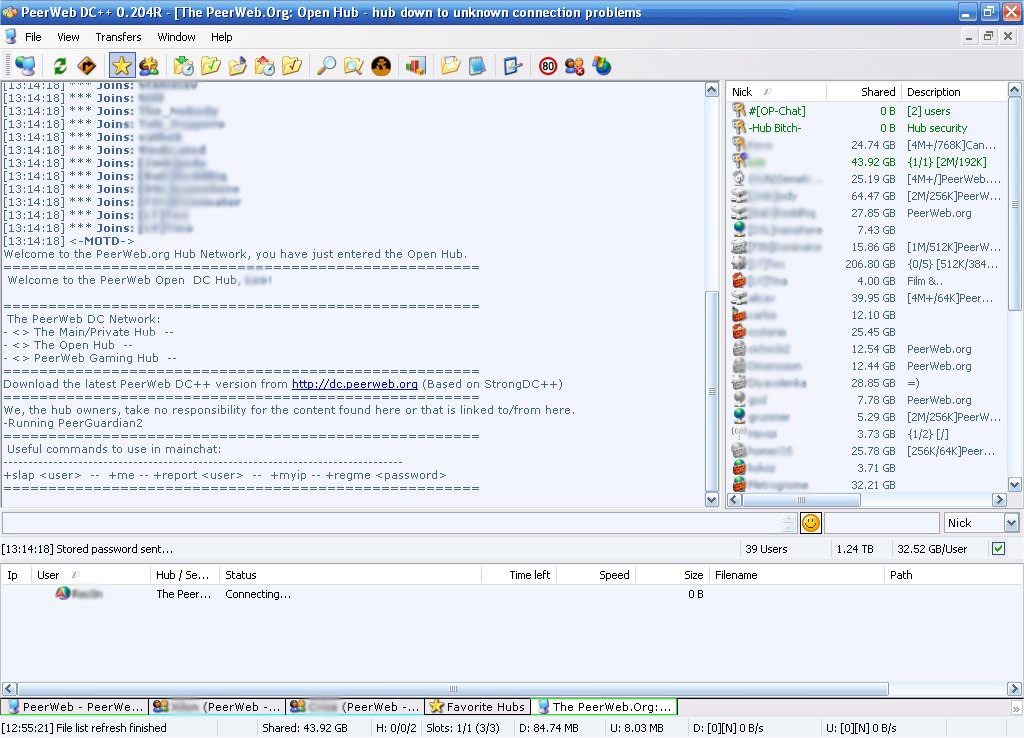Open the Window menu
Image resolution: width=1024 pixels, height=738 pixels.
point(176,37)
